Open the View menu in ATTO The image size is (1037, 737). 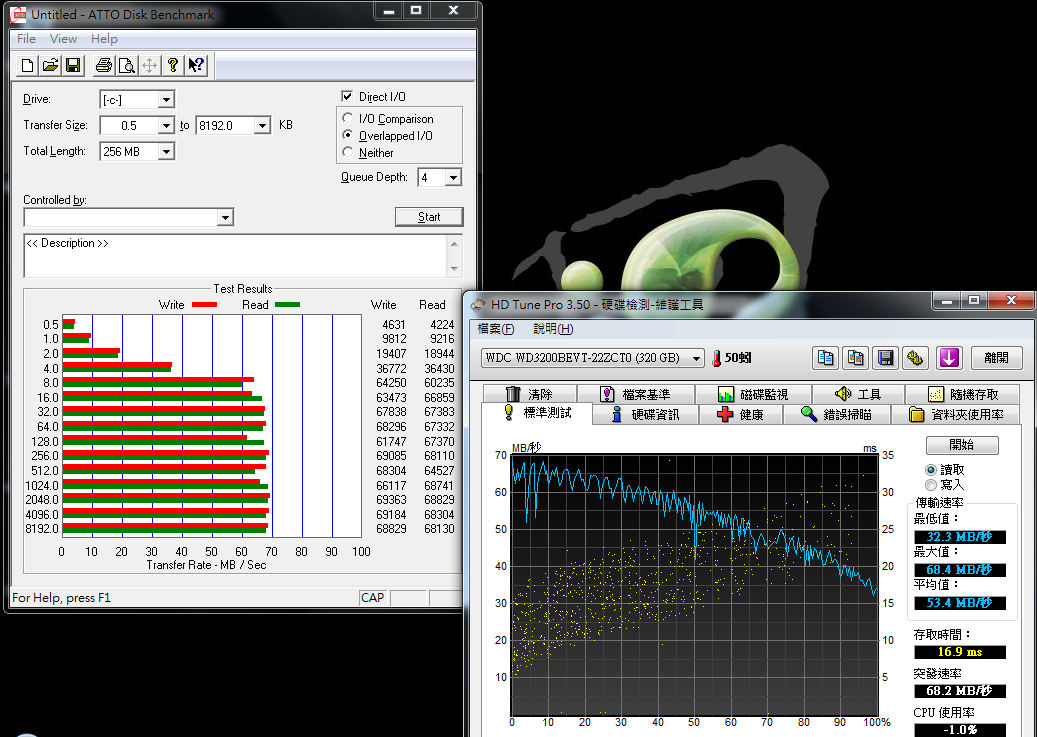click(x=63, y=39)
